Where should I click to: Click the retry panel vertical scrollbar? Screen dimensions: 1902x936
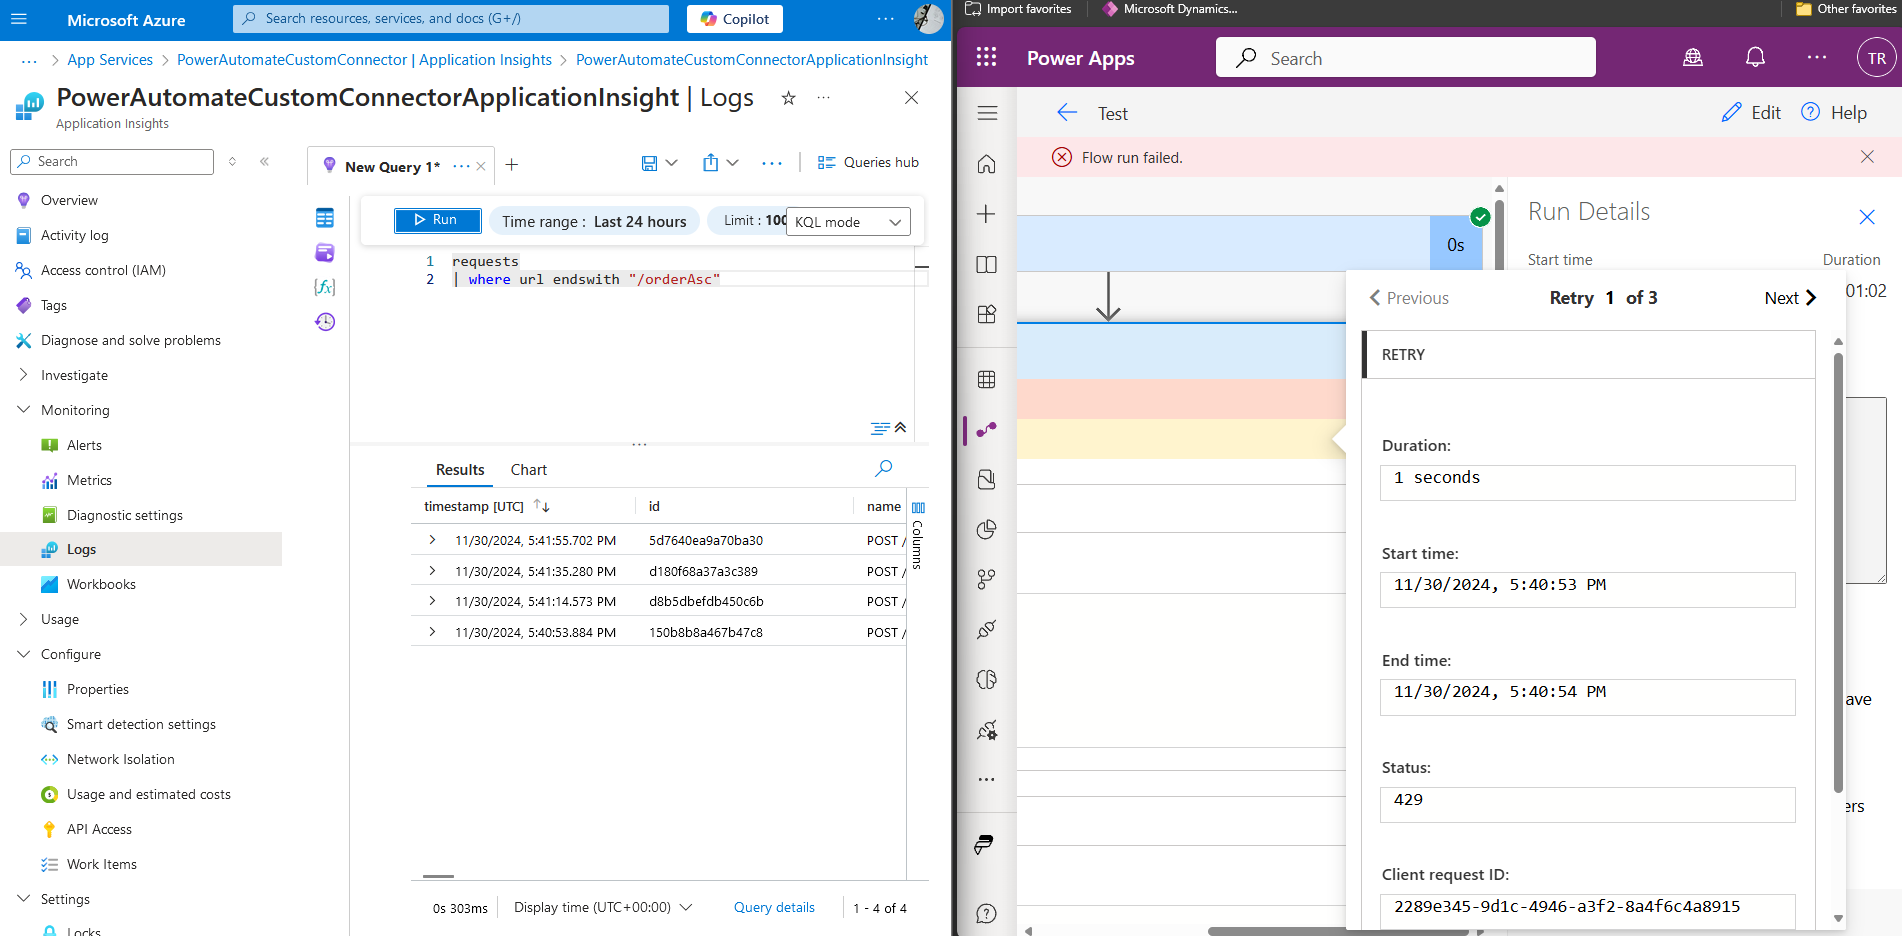click(1838, 573)
